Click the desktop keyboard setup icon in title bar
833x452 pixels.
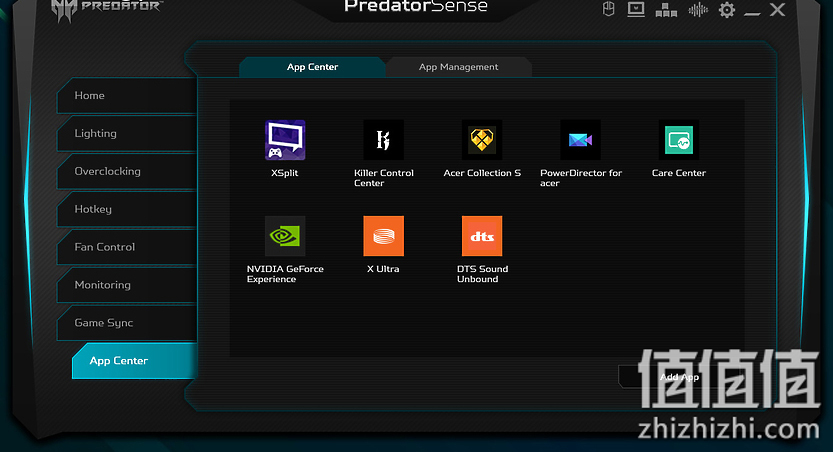[x=666, y=10]
